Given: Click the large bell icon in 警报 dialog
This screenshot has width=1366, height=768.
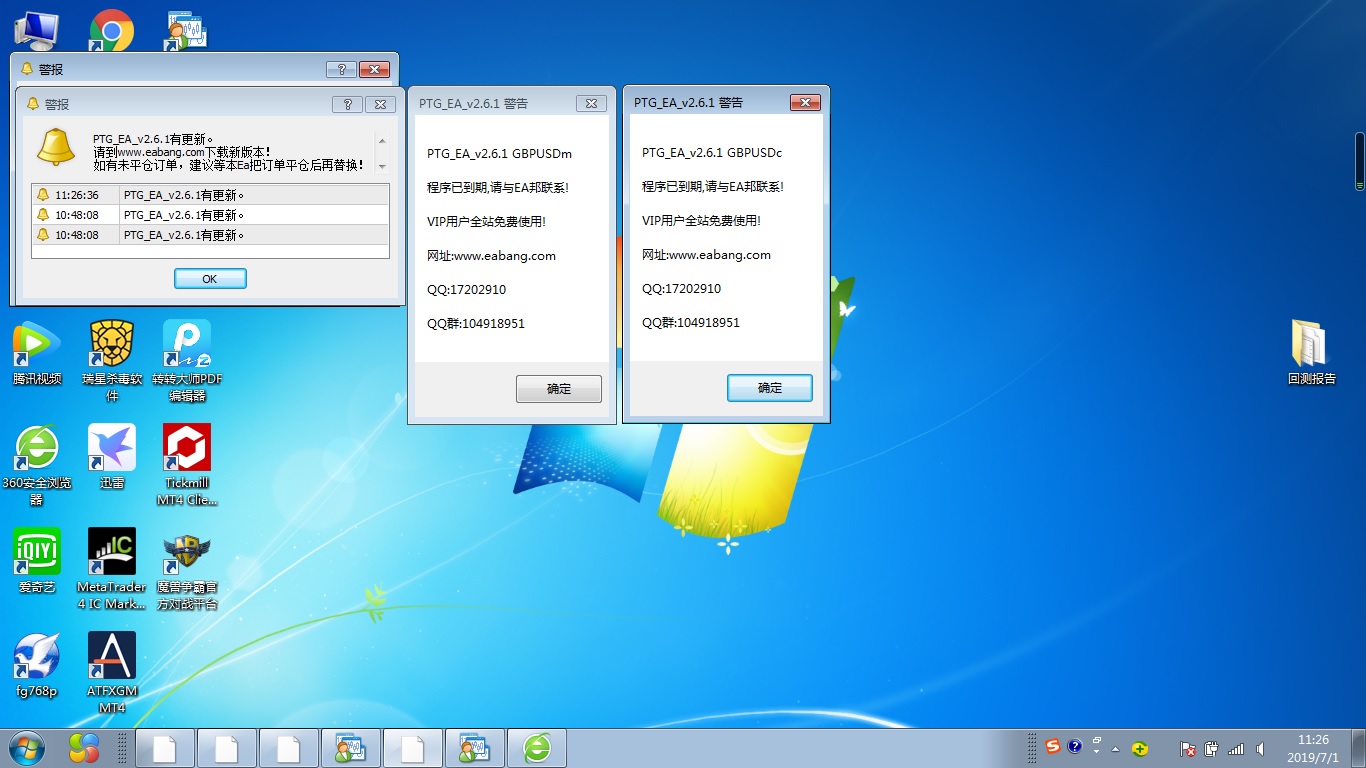Looking at the screenshot, I should (x=55, y=148).
